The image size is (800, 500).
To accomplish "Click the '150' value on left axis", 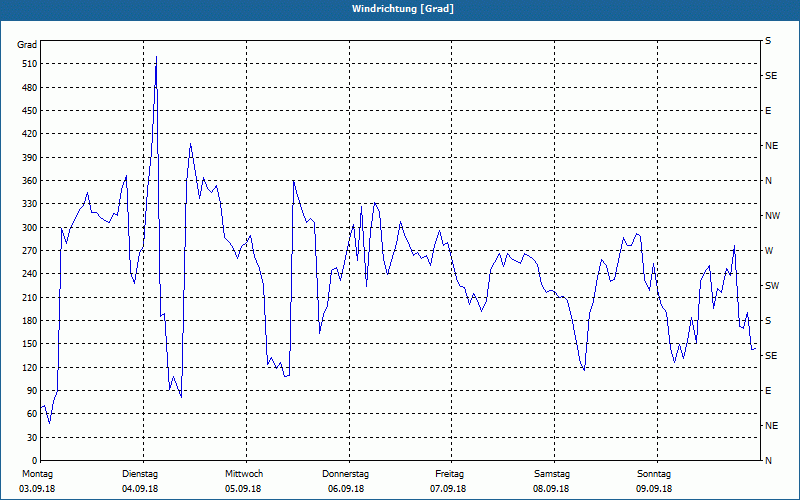I will [30, 344].
